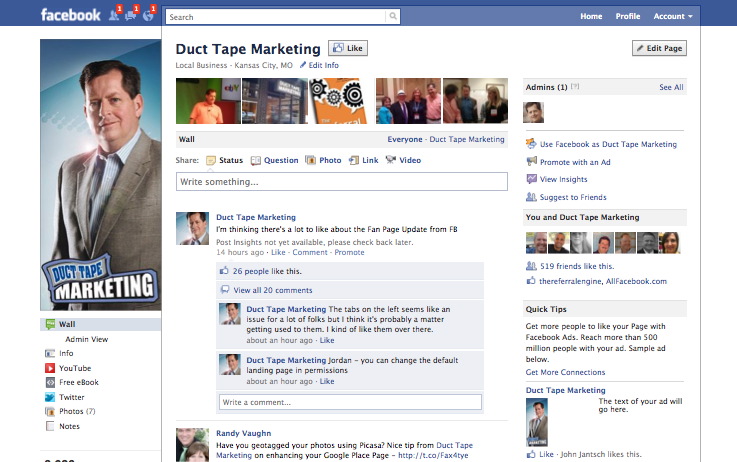Open notifications globe icon
The width and height of the screenshot is (737, 462).
pos(148,15)
